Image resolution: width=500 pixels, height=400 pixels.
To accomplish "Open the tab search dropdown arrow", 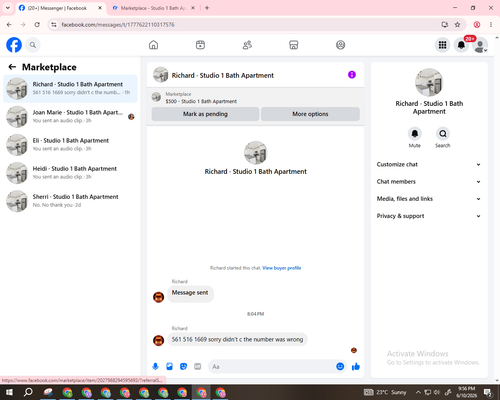I will click(x=8, y=8).
